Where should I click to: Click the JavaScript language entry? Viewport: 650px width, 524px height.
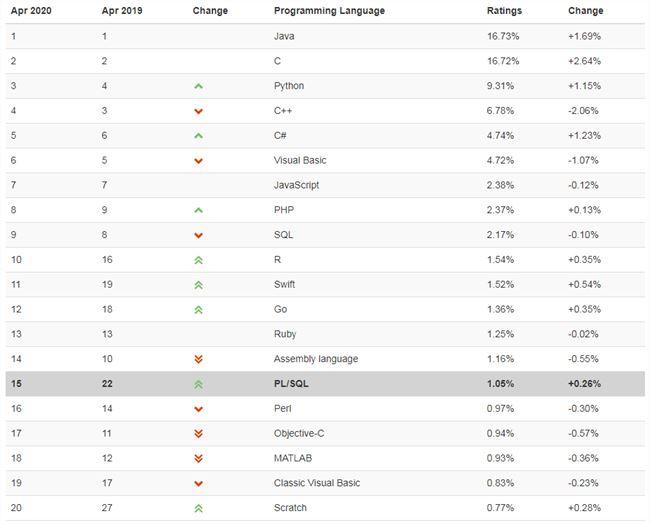296,185
